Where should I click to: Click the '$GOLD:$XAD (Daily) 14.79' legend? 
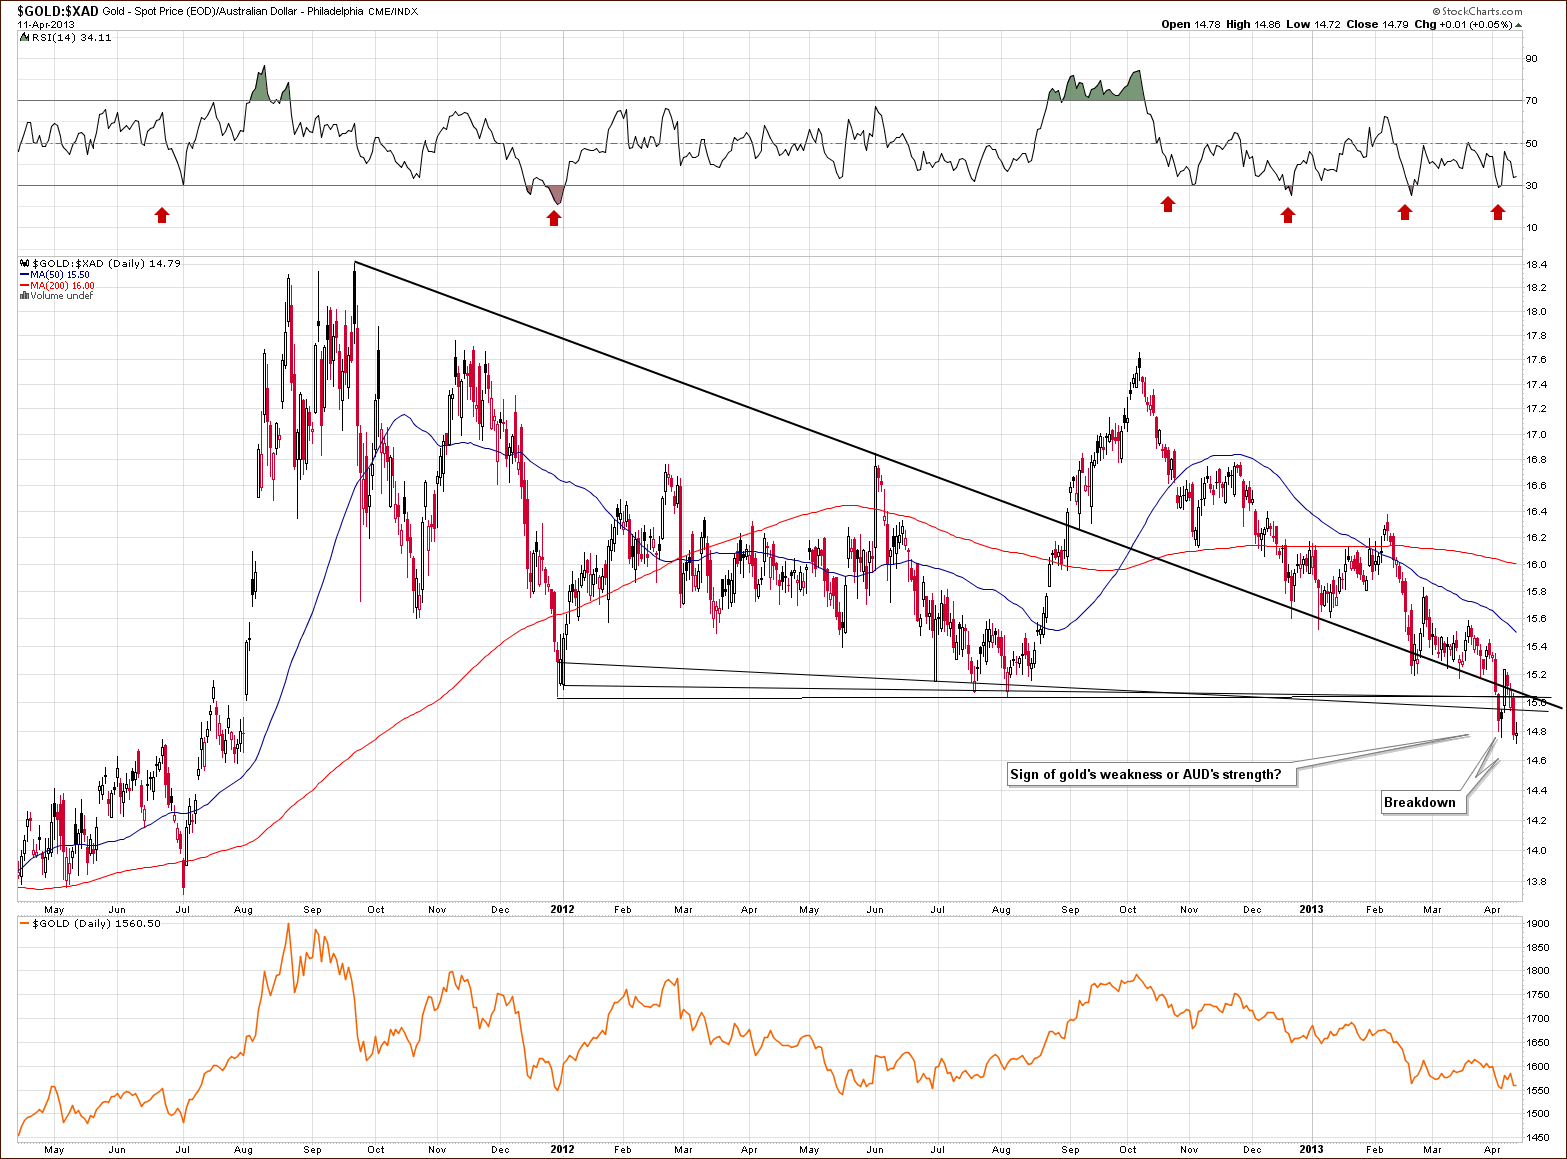tap(106, 263)
